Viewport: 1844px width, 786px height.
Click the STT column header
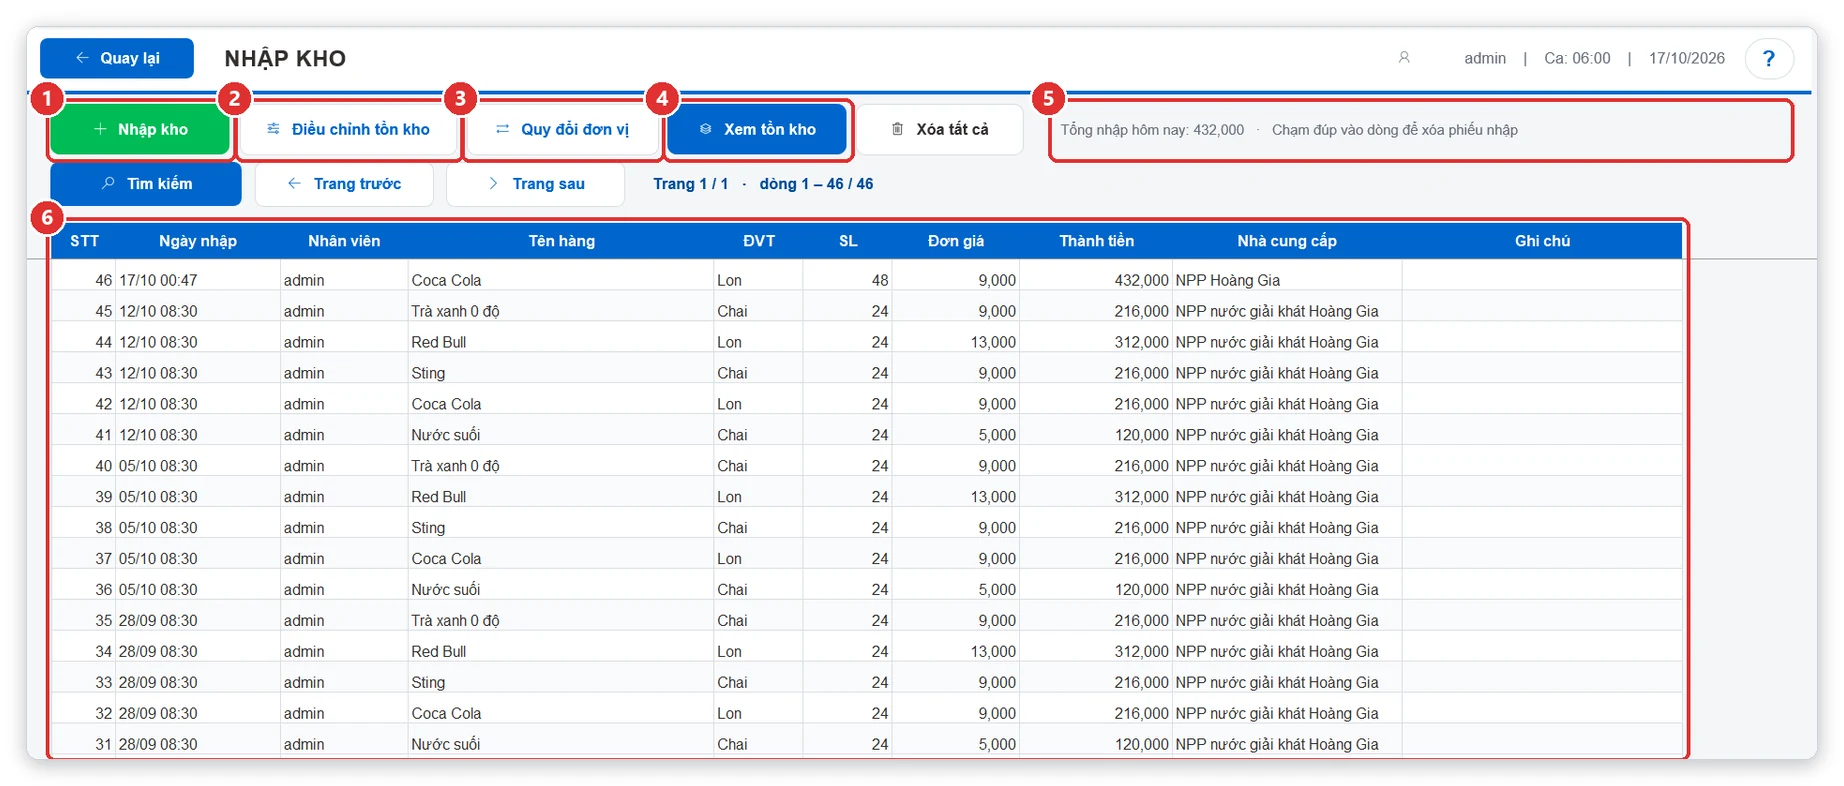click(84, 241)
